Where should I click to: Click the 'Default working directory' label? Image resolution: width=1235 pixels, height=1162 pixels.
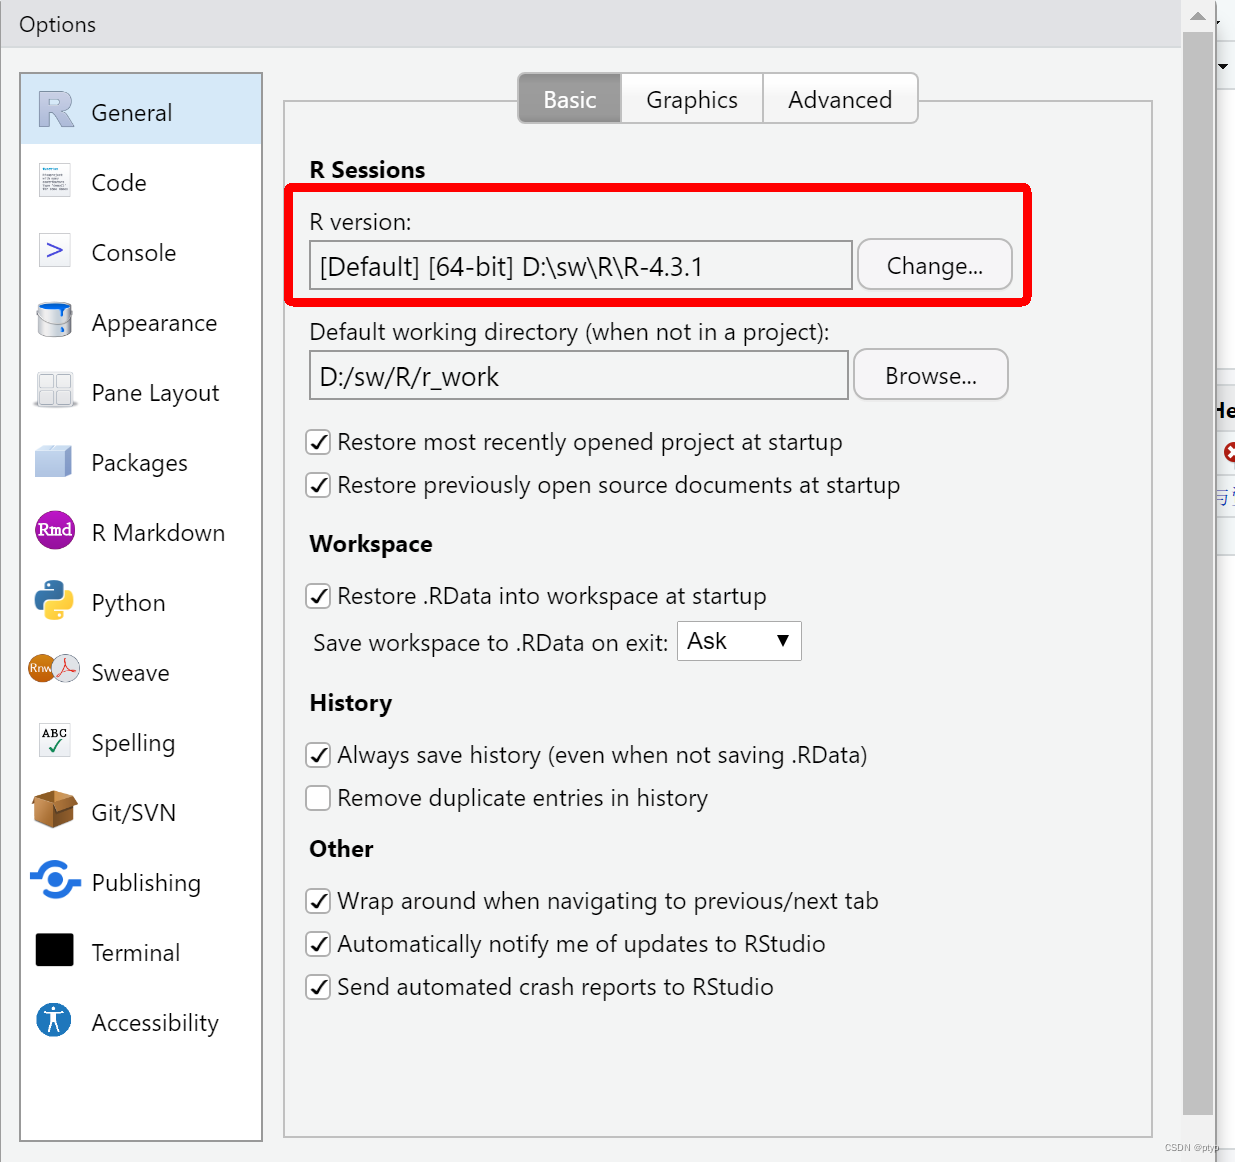tap(569, 332)
